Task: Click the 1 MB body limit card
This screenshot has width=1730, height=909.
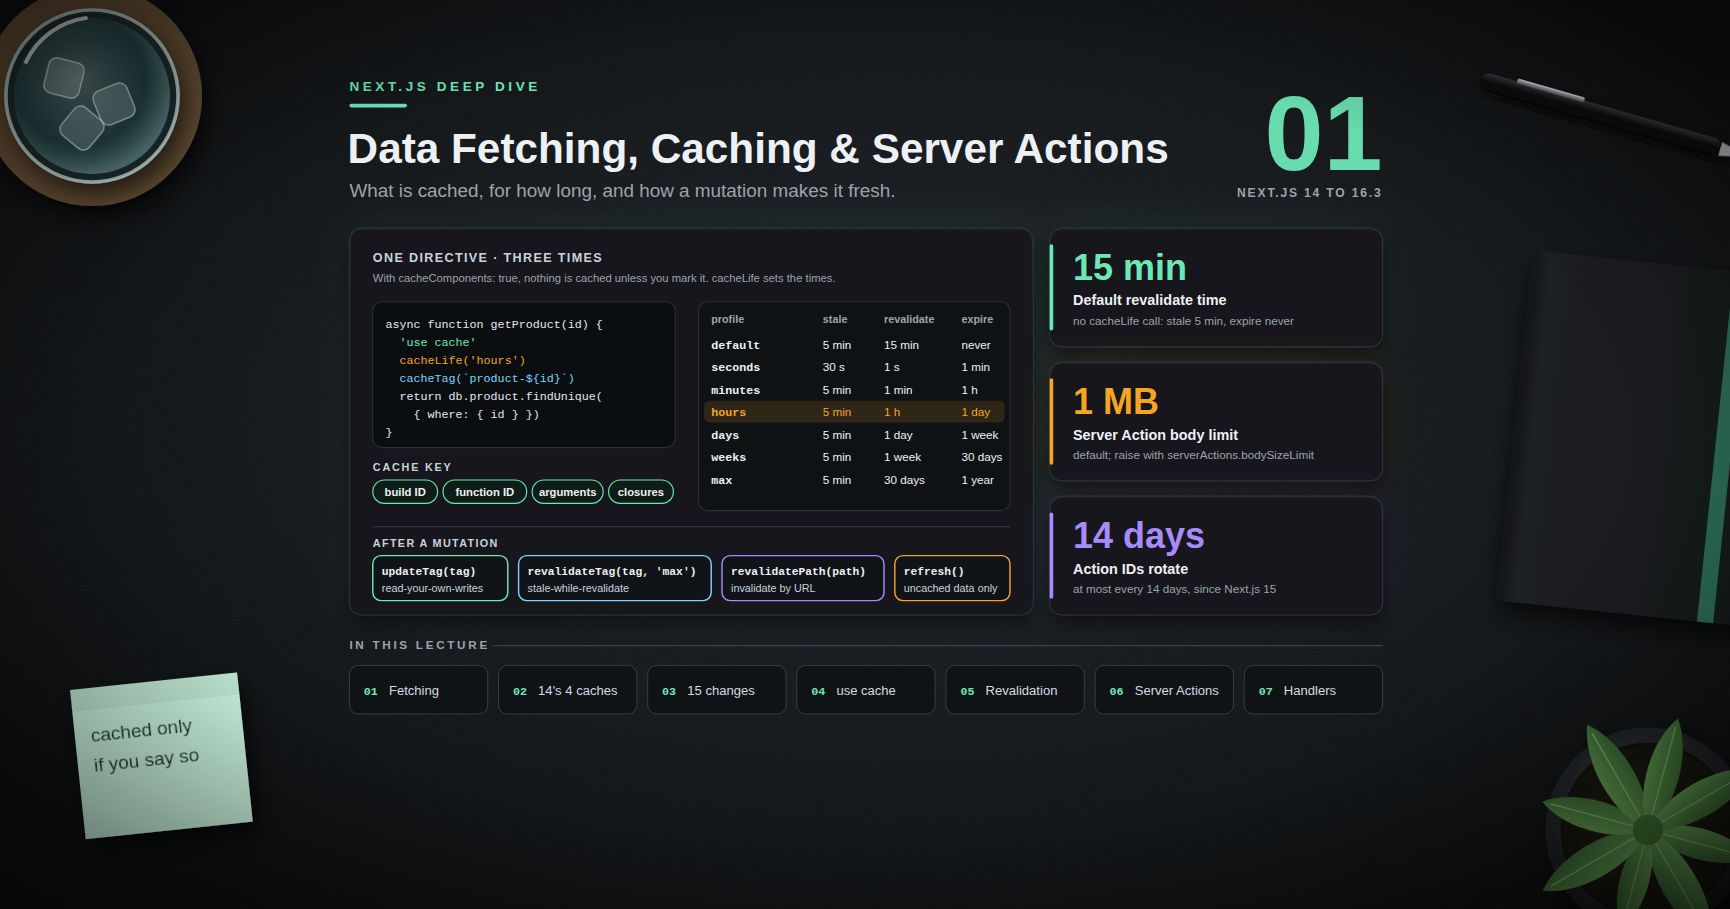Action: point(1216,422)
